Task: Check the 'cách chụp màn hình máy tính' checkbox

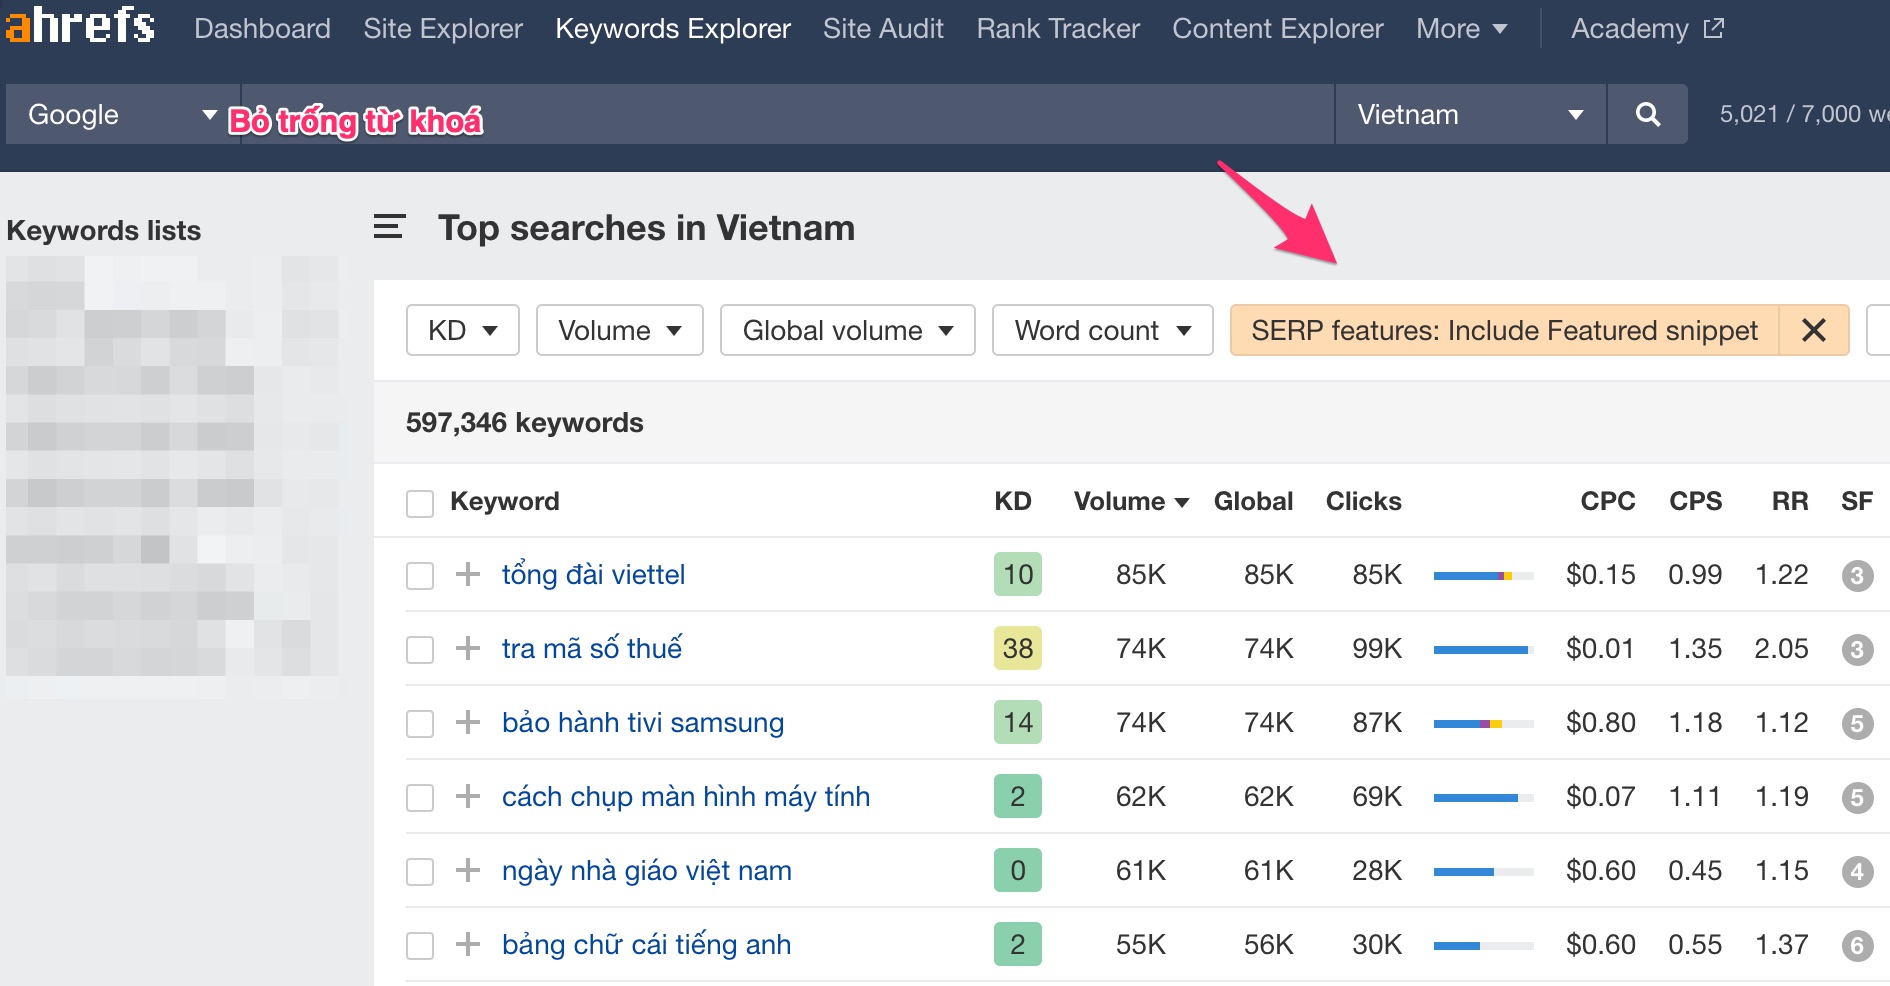Action: [420, 798]
